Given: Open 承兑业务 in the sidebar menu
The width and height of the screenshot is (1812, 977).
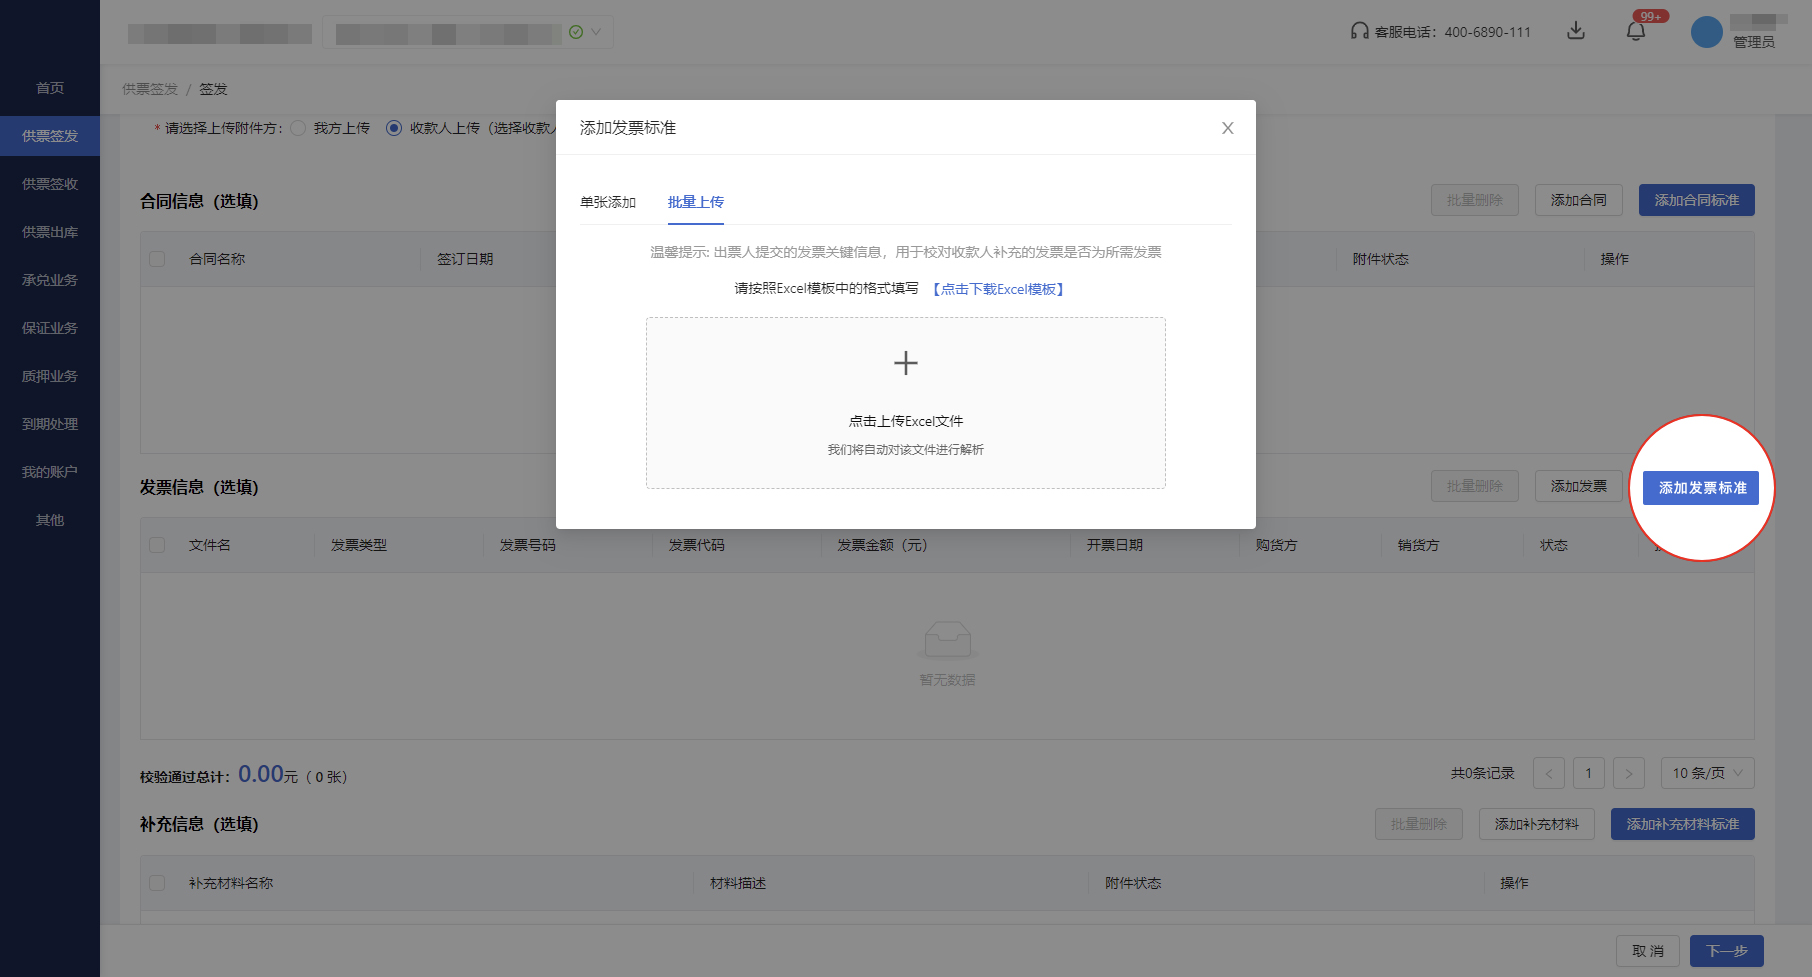Looking at the screenshot, I should point(50,280).
